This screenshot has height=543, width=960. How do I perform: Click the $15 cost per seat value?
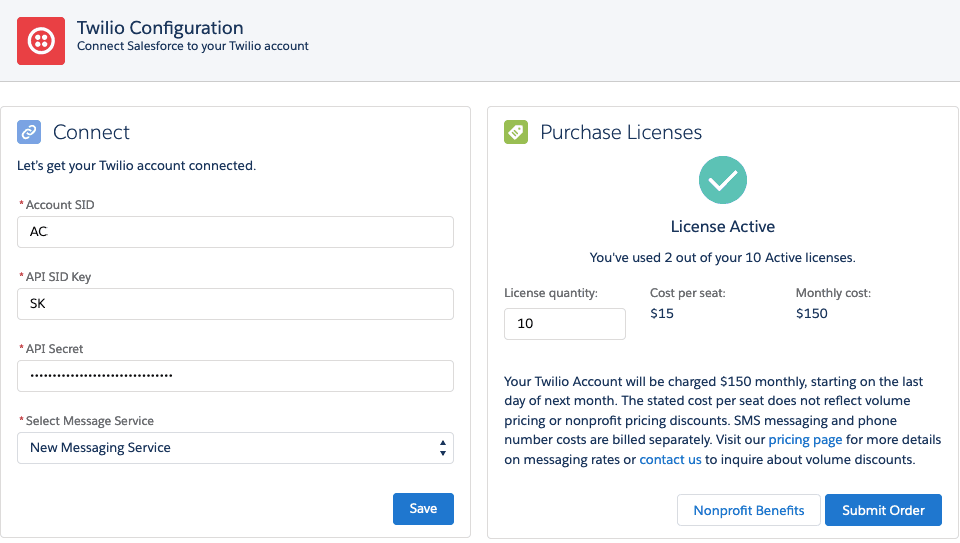pos(662,313)
